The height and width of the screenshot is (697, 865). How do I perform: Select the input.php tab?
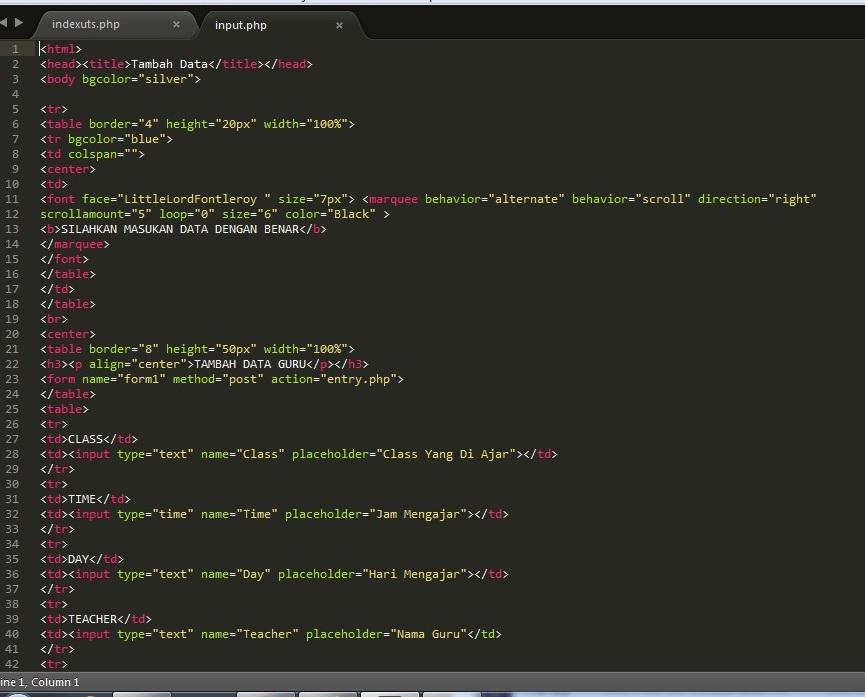click(x=241, y=25)
